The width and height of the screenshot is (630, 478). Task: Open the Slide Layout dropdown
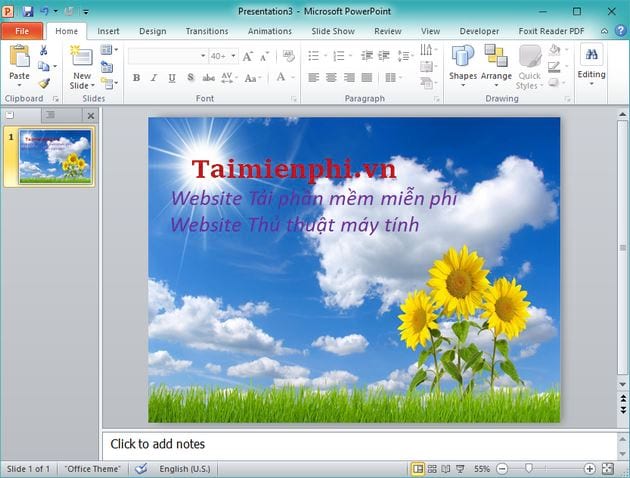pos(109,50)
